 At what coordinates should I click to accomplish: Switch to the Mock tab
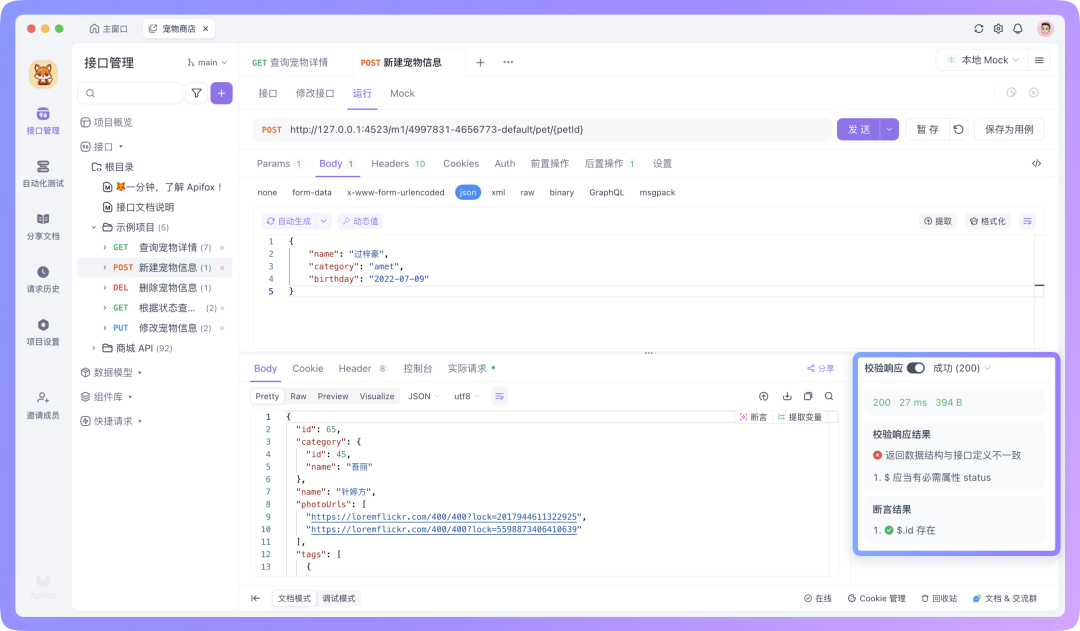click(402, 93)
